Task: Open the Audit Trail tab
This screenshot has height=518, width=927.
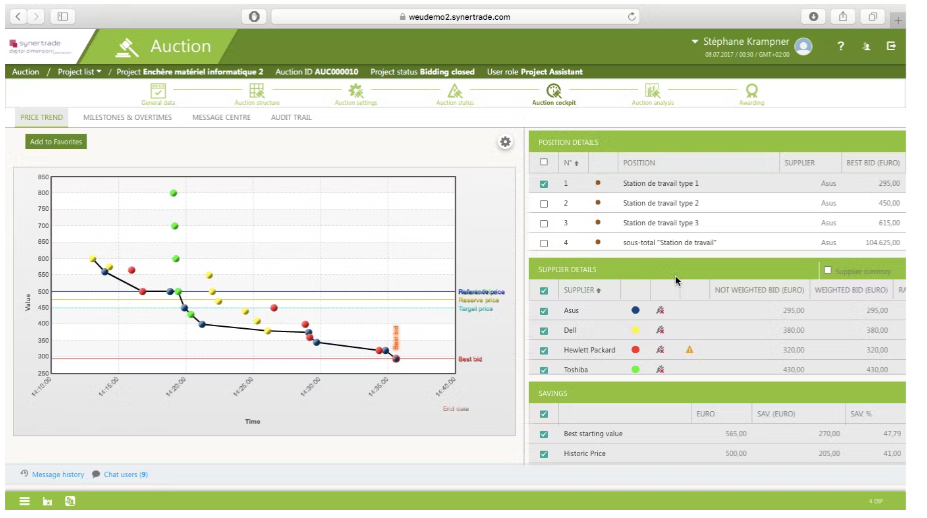Action: click(x=291, y=117)
